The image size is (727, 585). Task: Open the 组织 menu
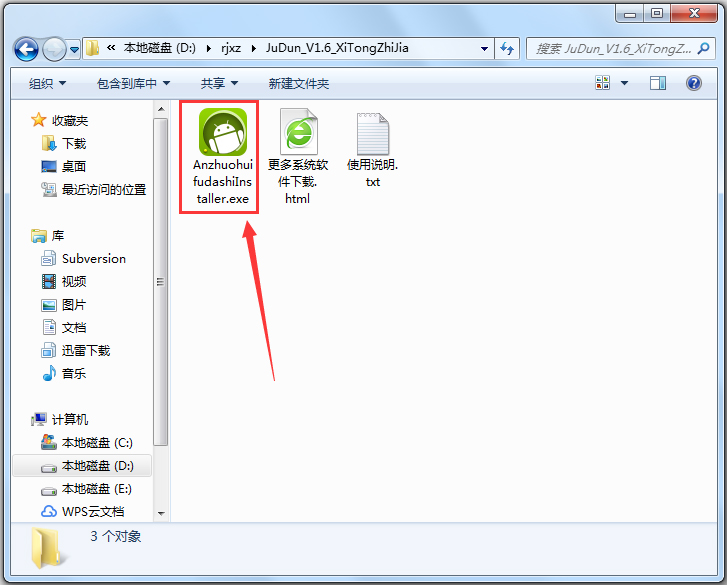coord(47,83)
